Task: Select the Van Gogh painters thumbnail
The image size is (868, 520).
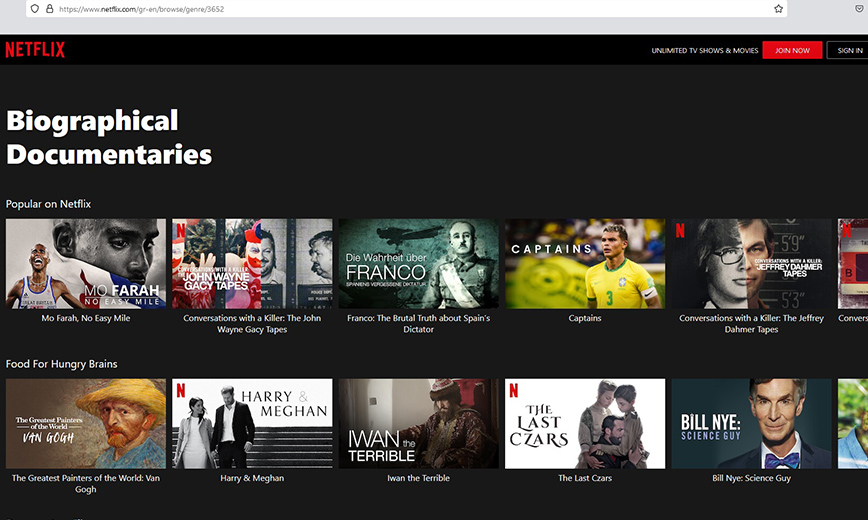Action: tap(86, 423)
